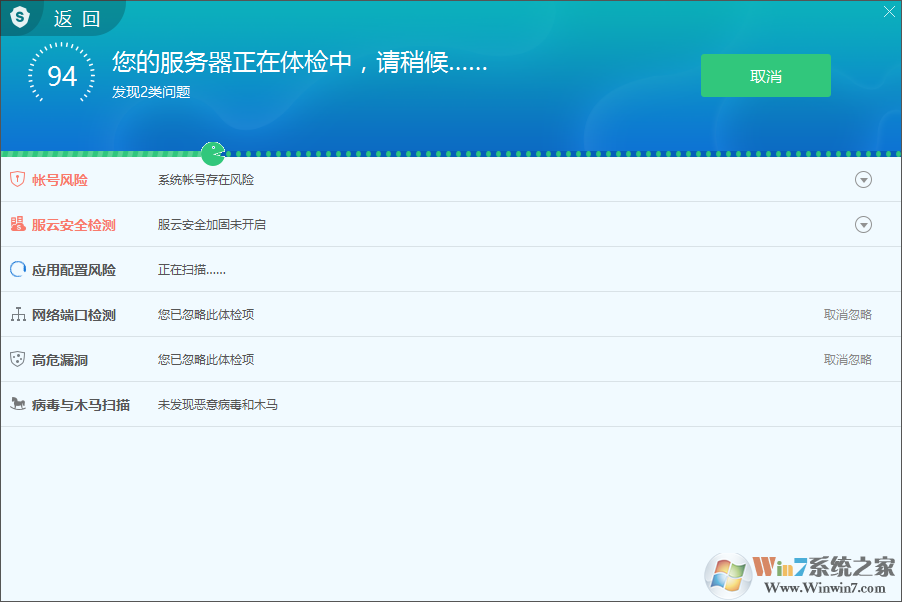
Task: Click the green dot on the scan progress line
Action: pos(213,154)
